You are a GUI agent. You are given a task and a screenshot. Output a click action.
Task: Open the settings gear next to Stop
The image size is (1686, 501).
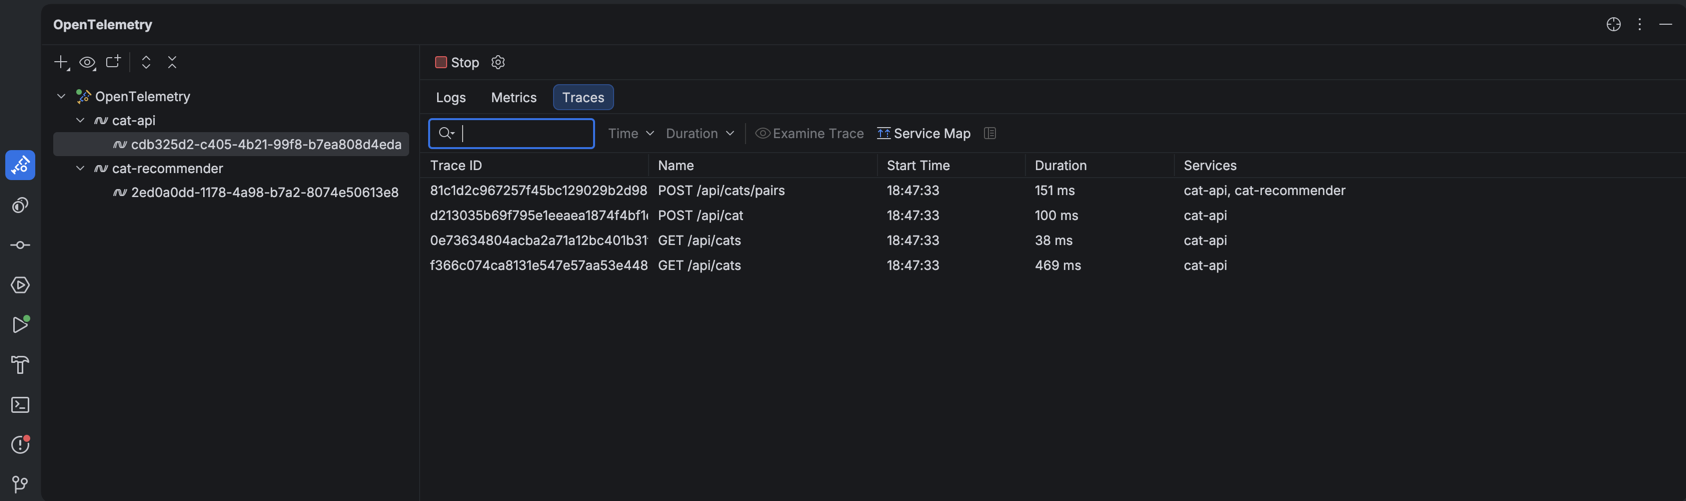(498, 62)
